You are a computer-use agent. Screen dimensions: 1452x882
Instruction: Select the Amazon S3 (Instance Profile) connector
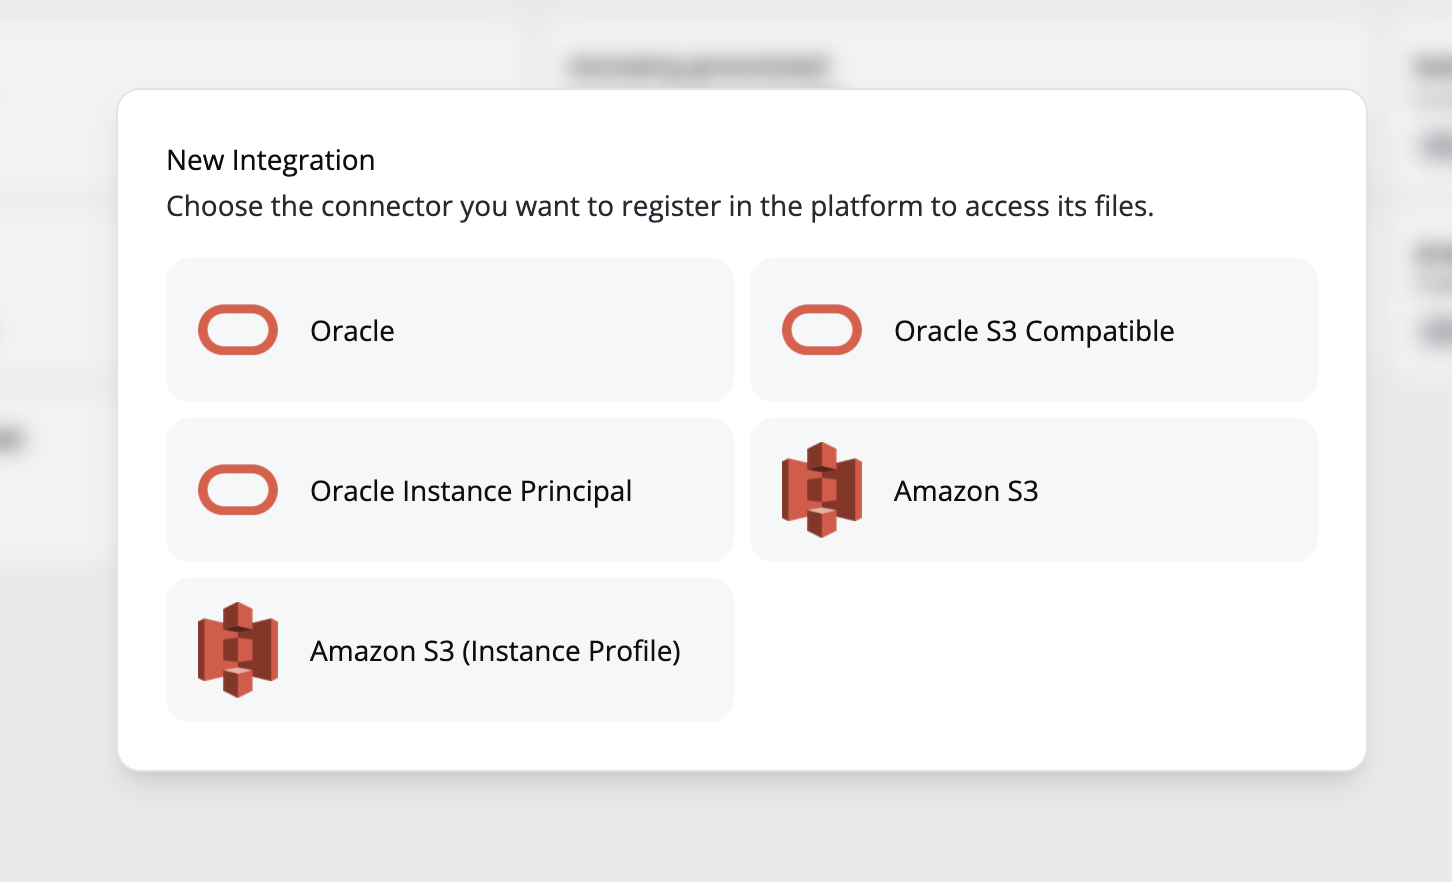(450, 649)
